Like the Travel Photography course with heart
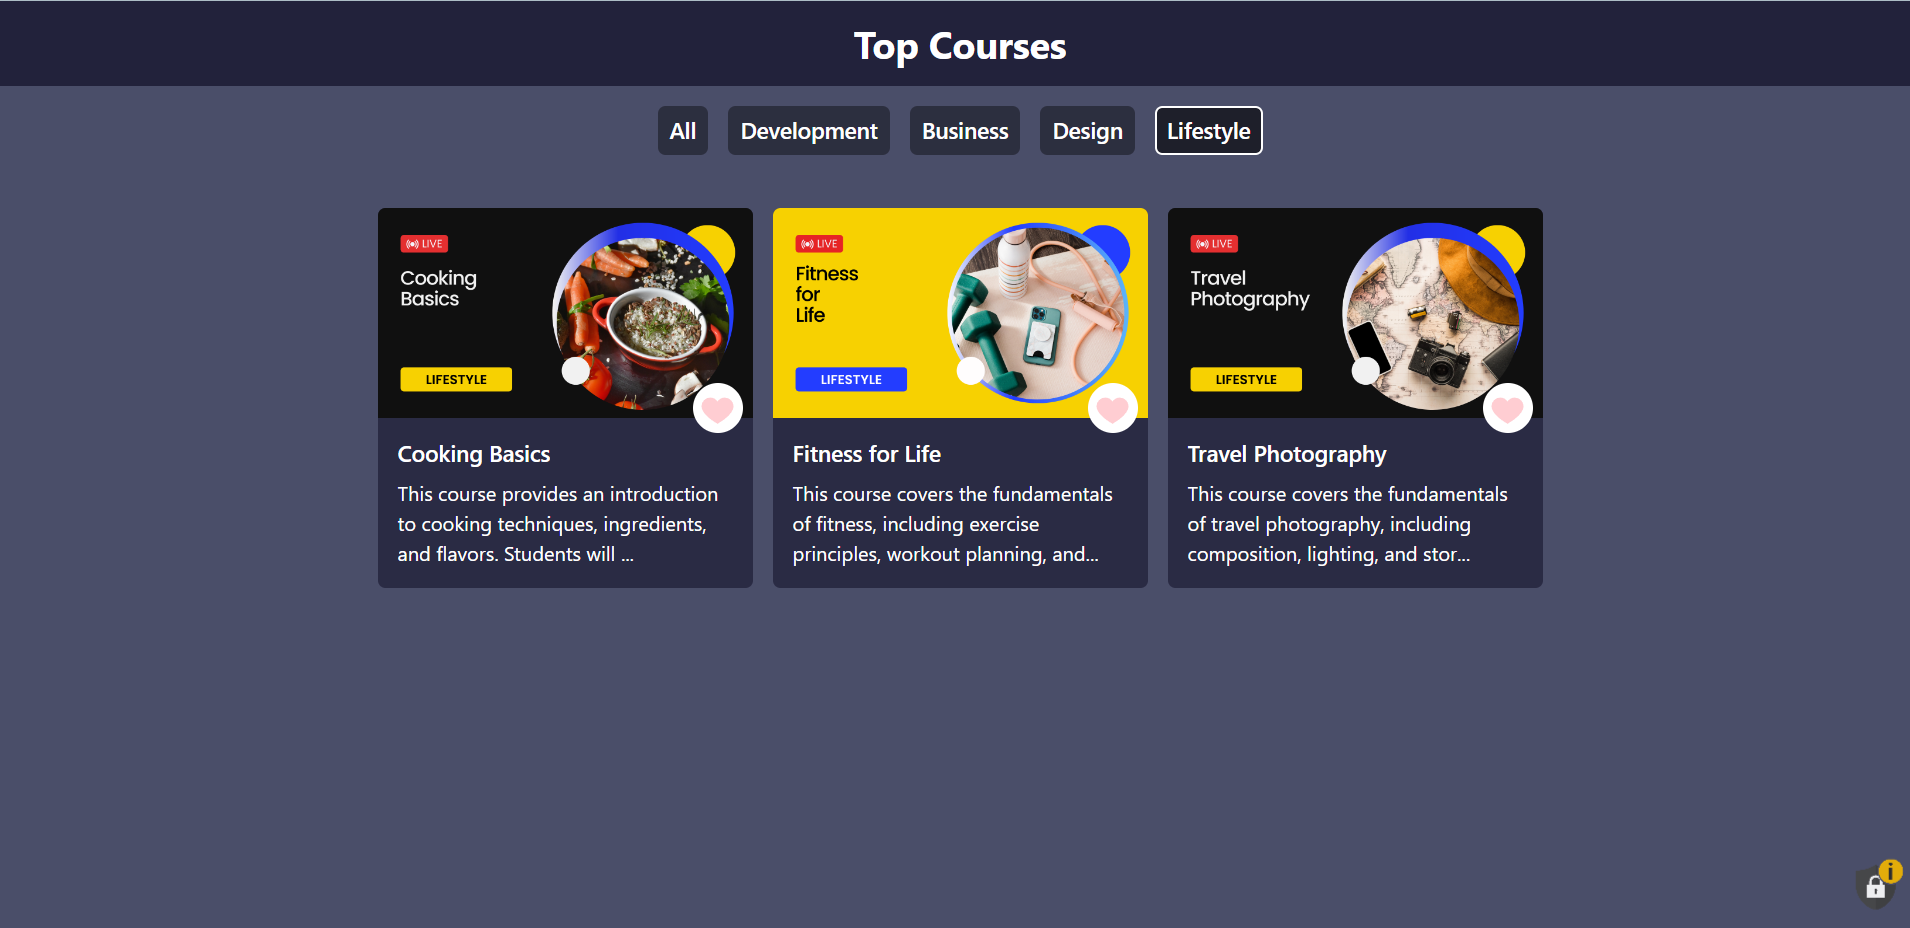Screen dimensions: 1910x928 1507,408
